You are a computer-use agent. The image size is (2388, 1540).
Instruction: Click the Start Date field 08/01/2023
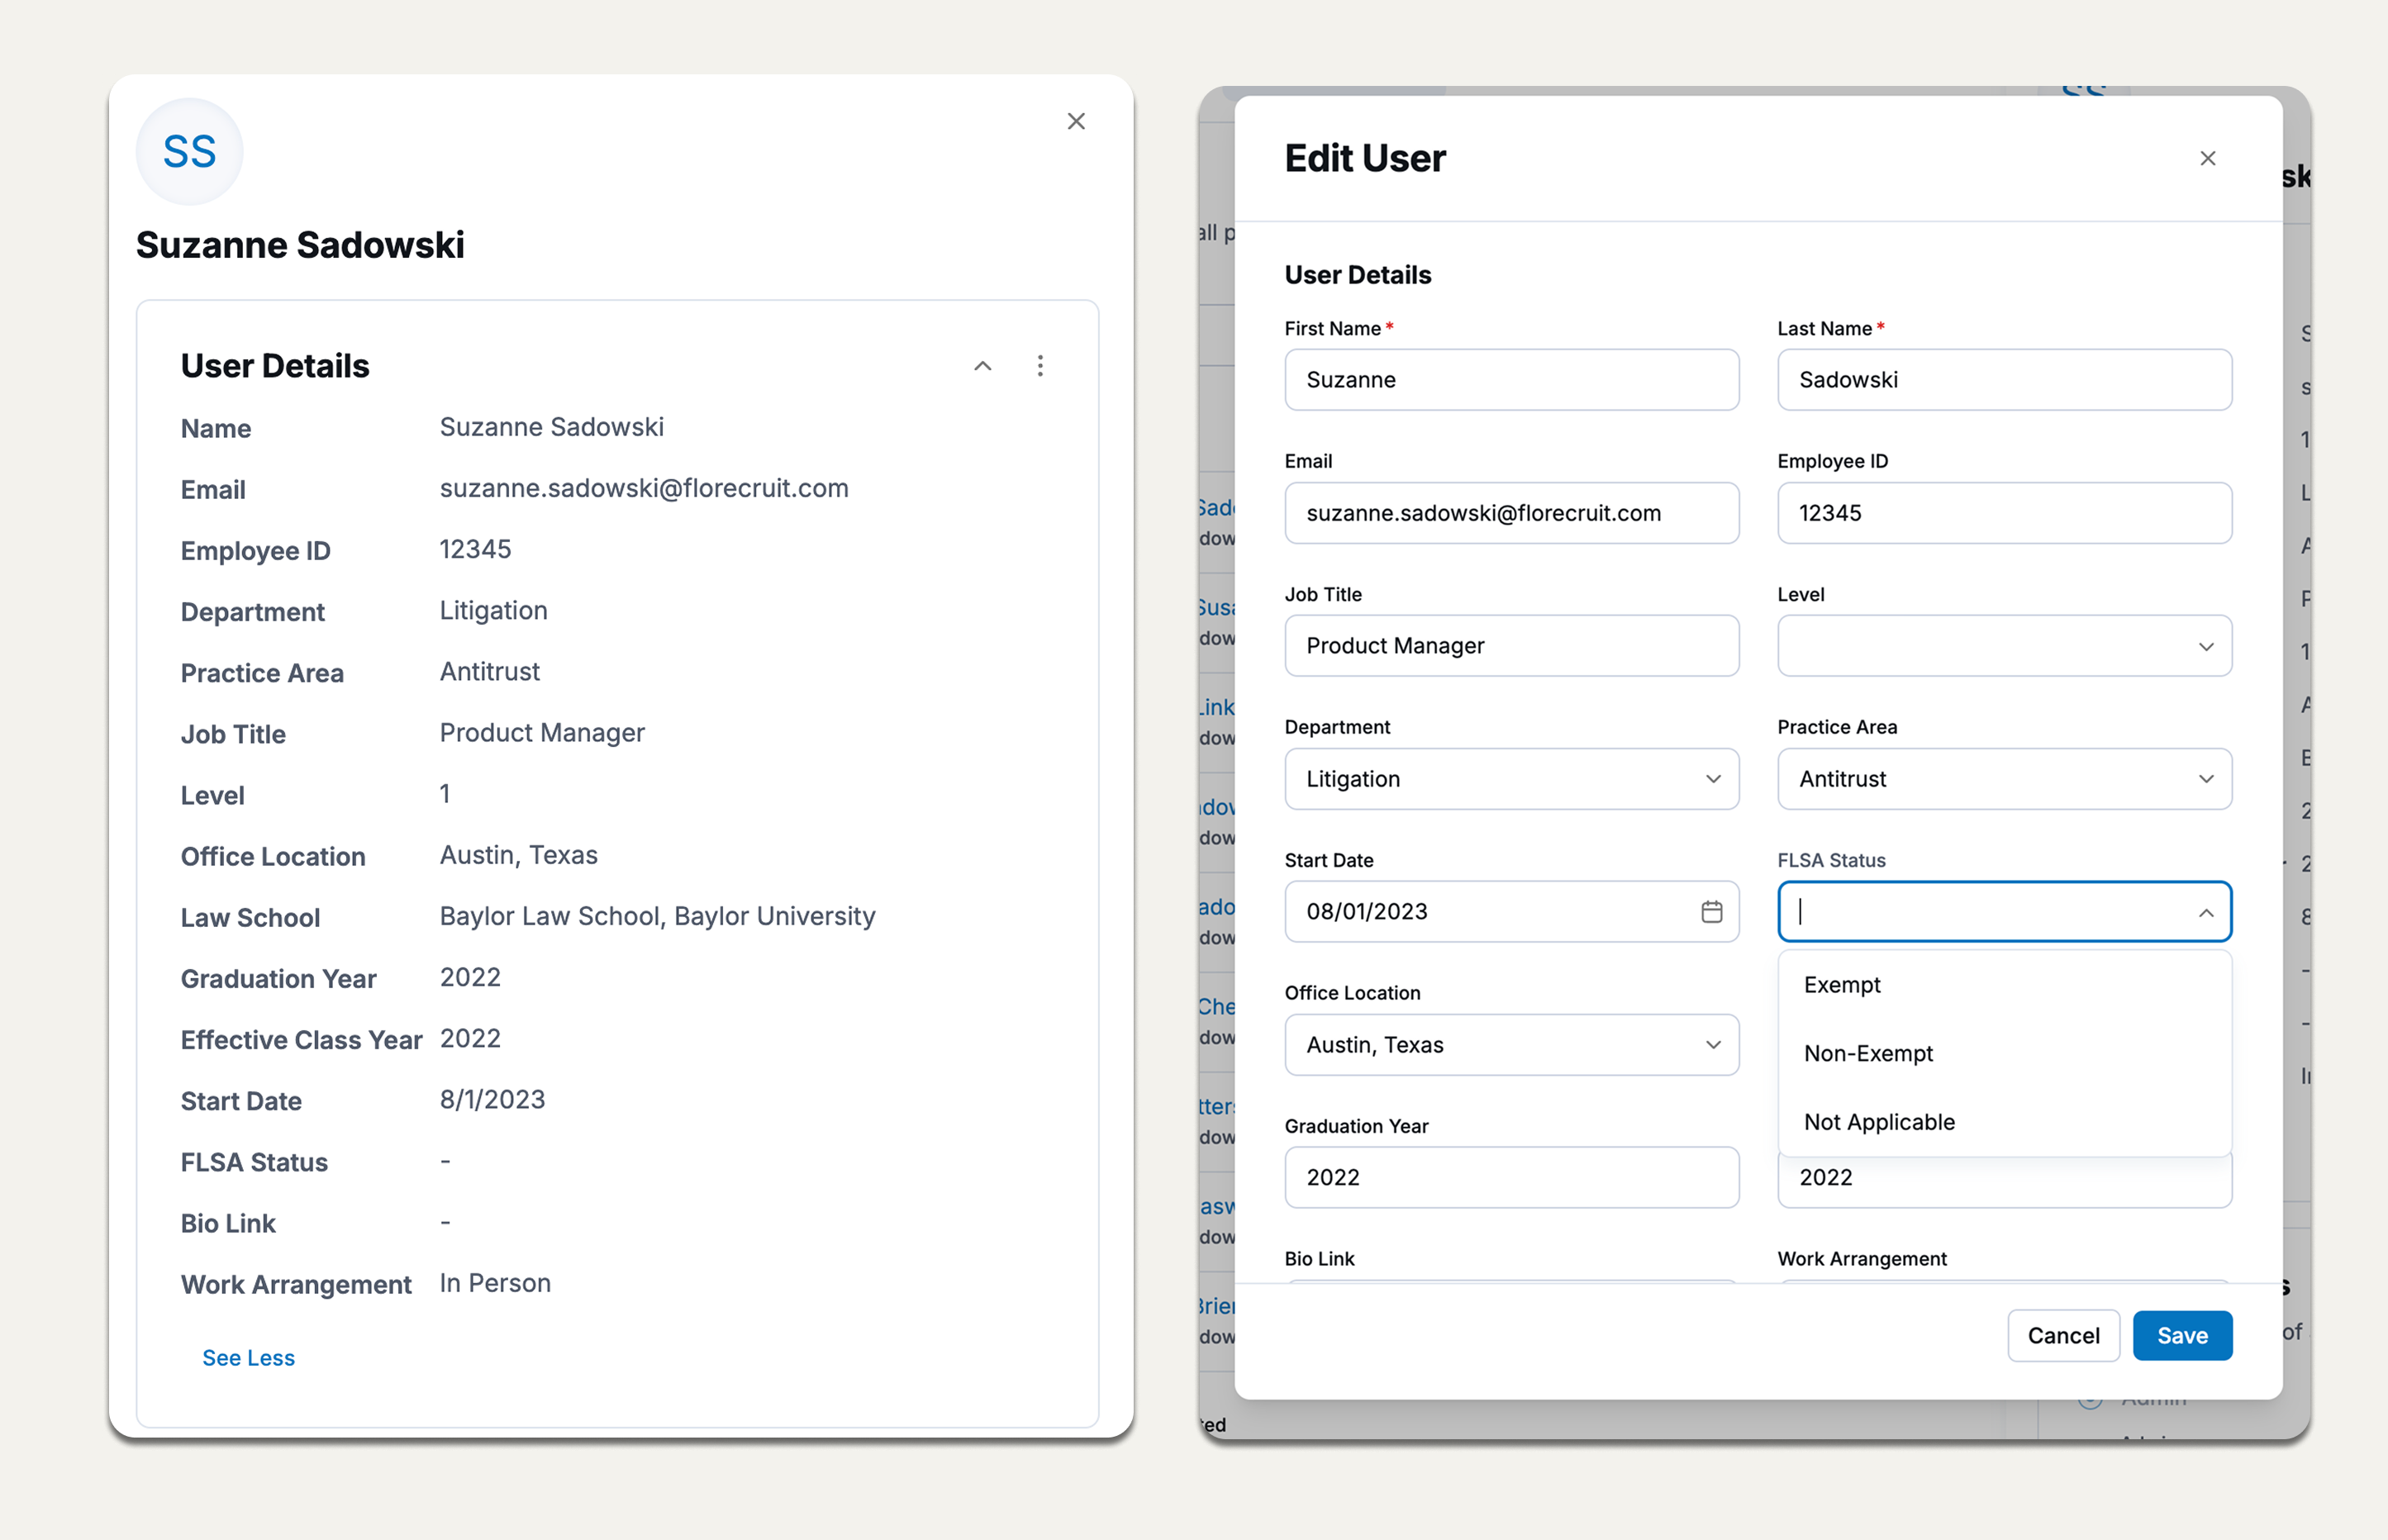(1512, 912)
